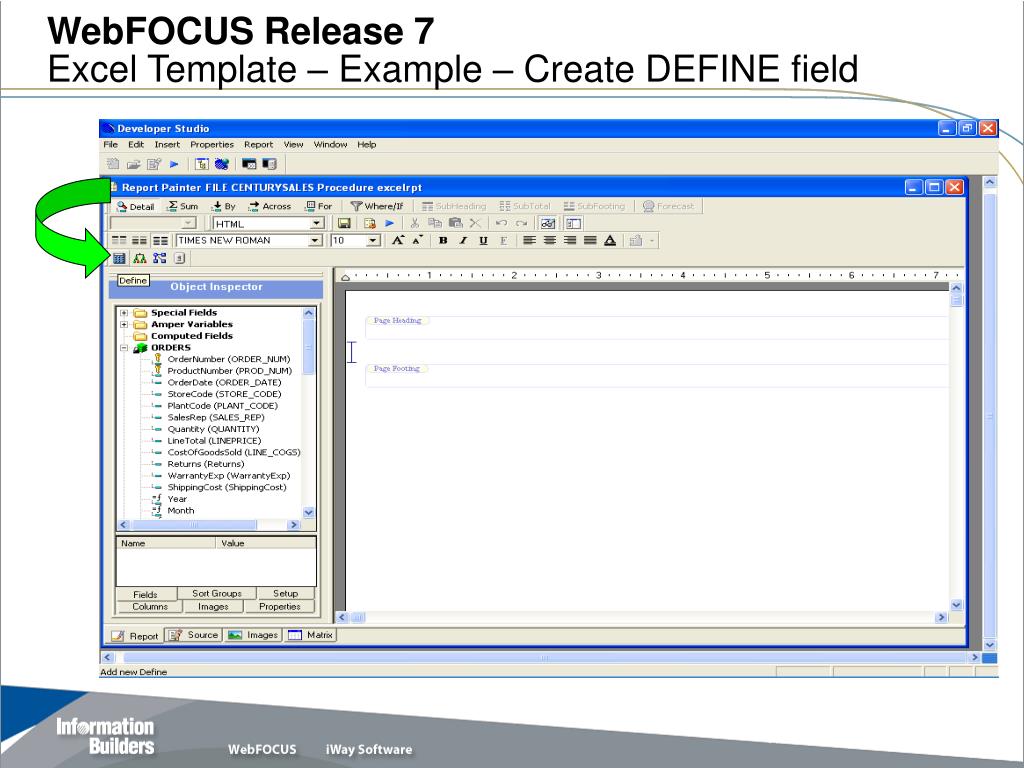Click the Bold B icon
Image resolution: width=1024 pixels, height=768 pixels.
[x=443, y=240]
